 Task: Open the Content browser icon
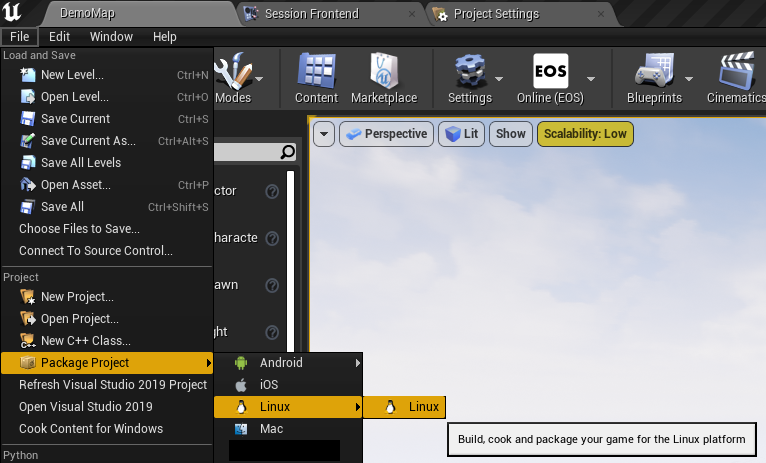tap(316, 71)
